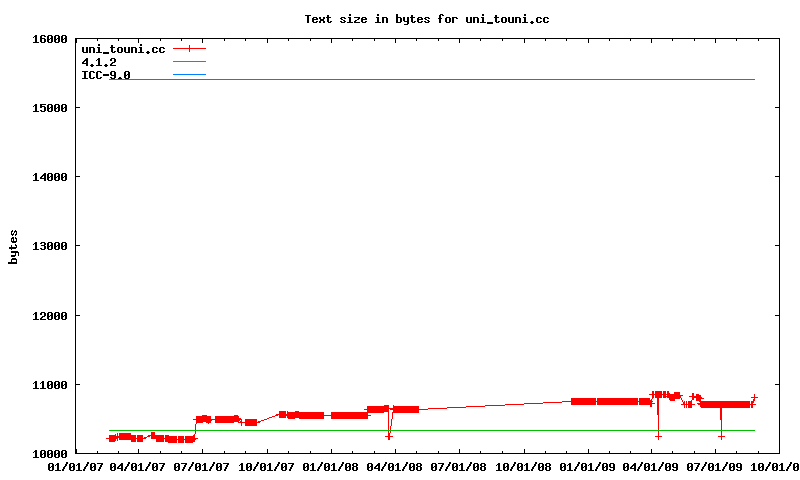This screenshot has width=800, height=480.
Task: Click the vertical 'bytes' axis label
Action: [x=14, y=246]
